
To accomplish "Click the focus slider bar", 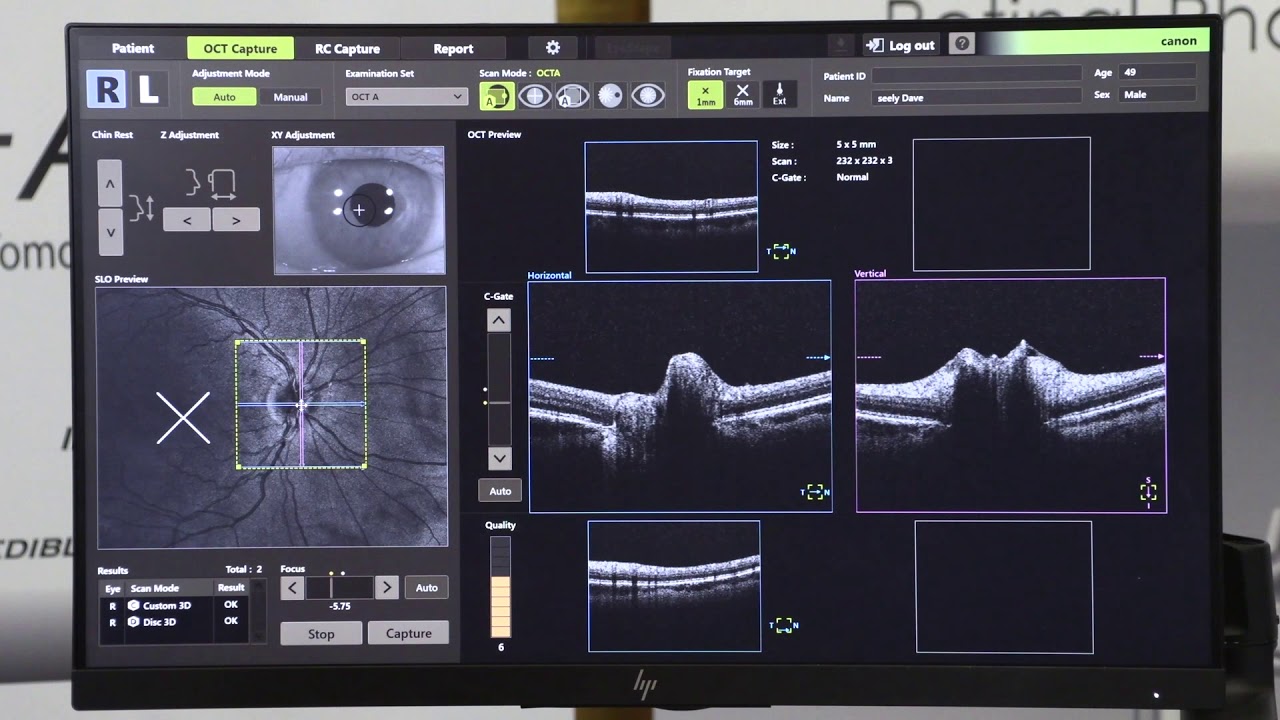I will click(339, 588).
